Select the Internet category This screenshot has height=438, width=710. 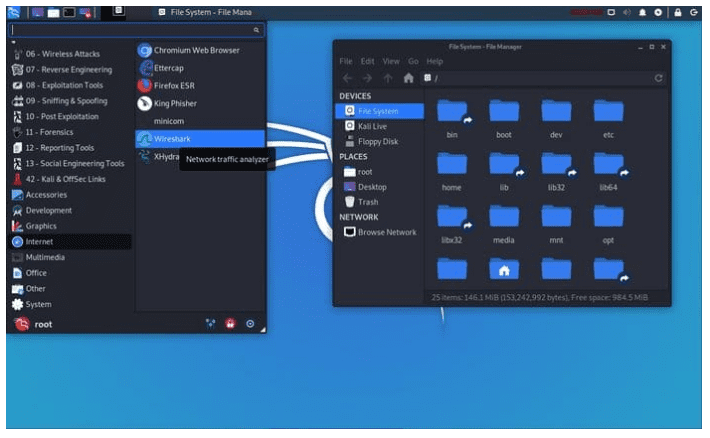point(72,241)
